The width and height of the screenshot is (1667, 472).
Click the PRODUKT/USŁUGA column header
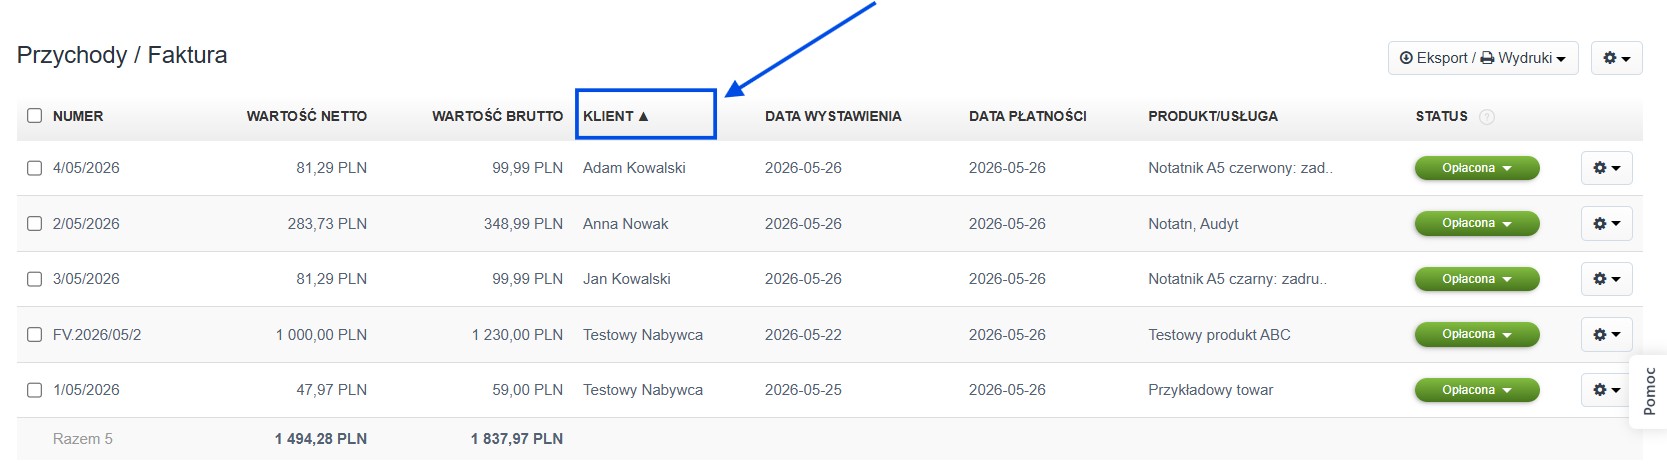pos(1213,116)
